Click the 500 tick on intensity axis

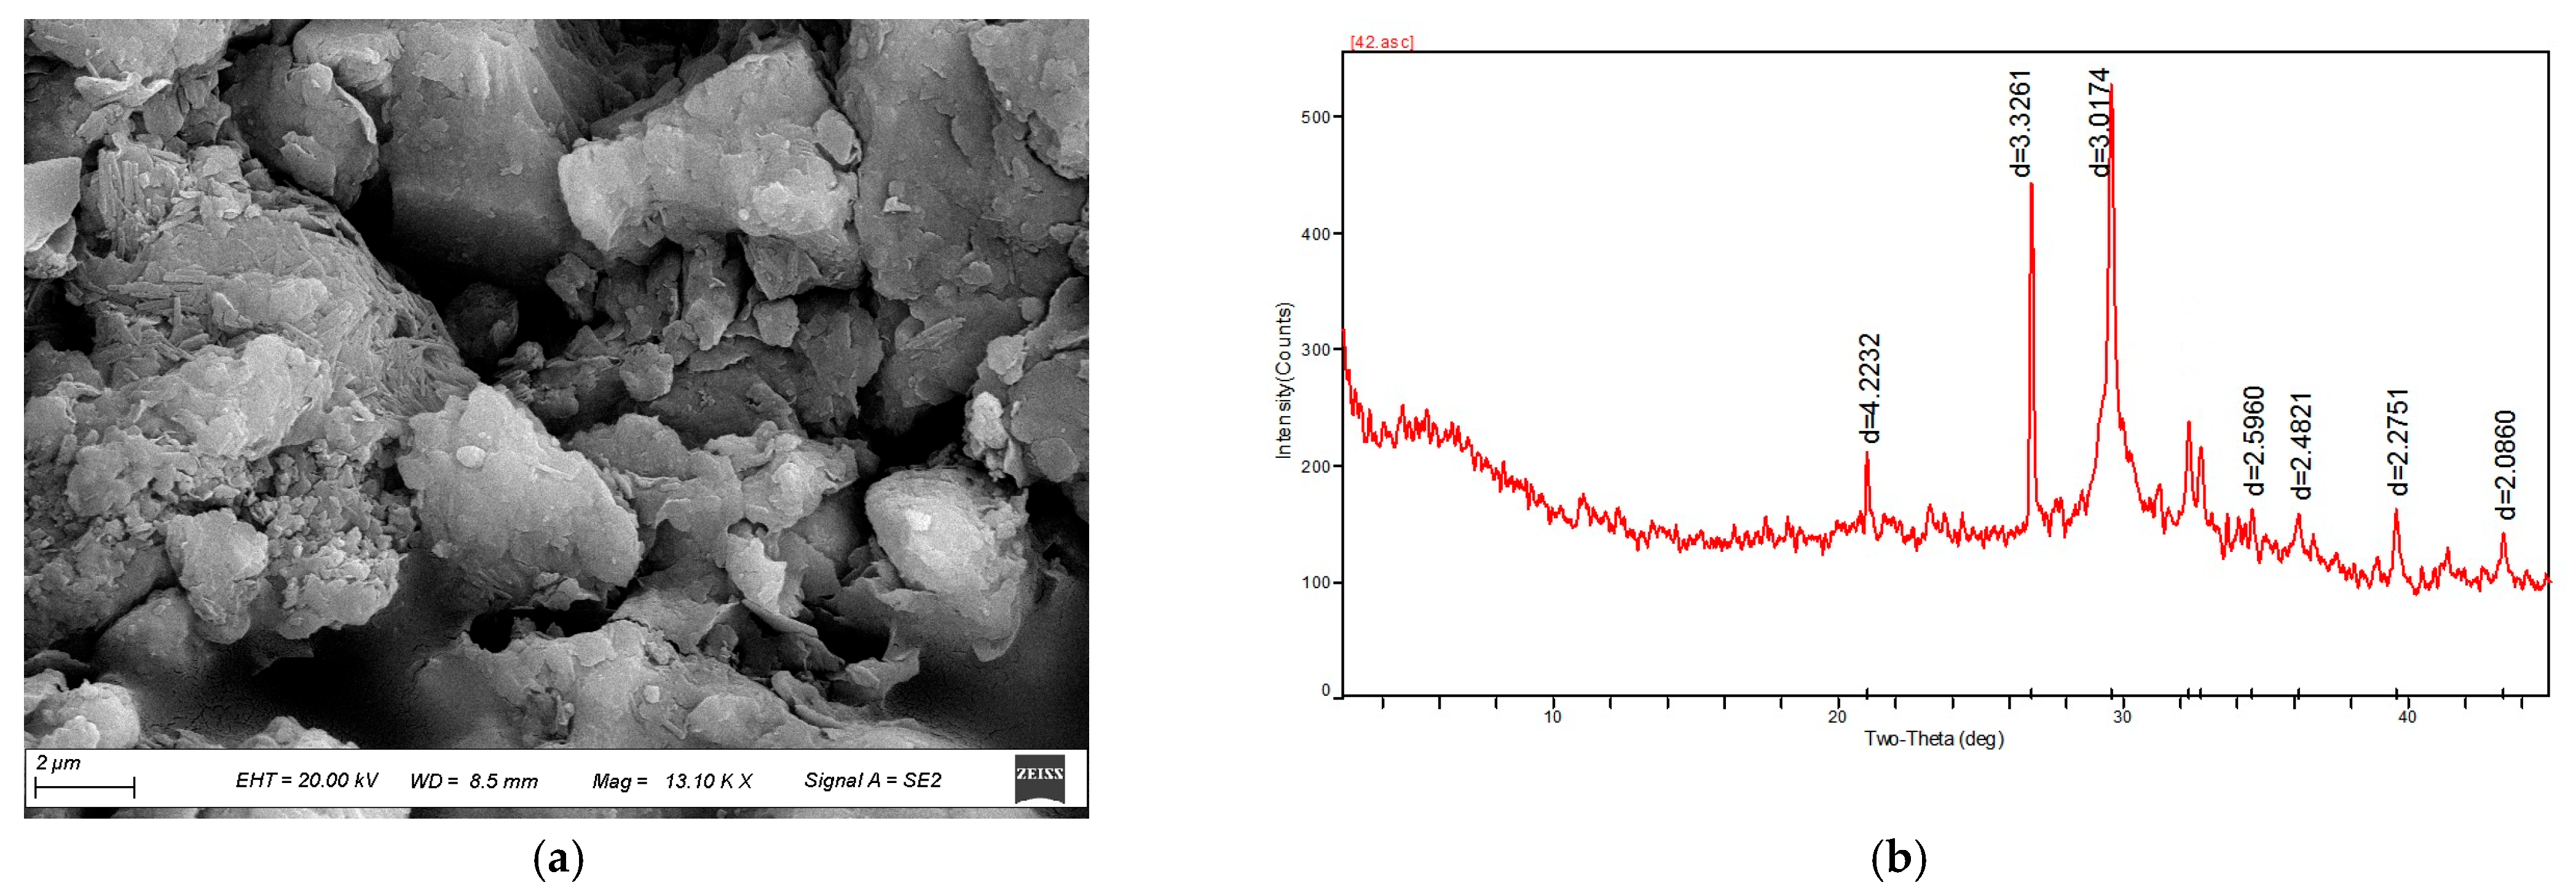pos(1315,118)
